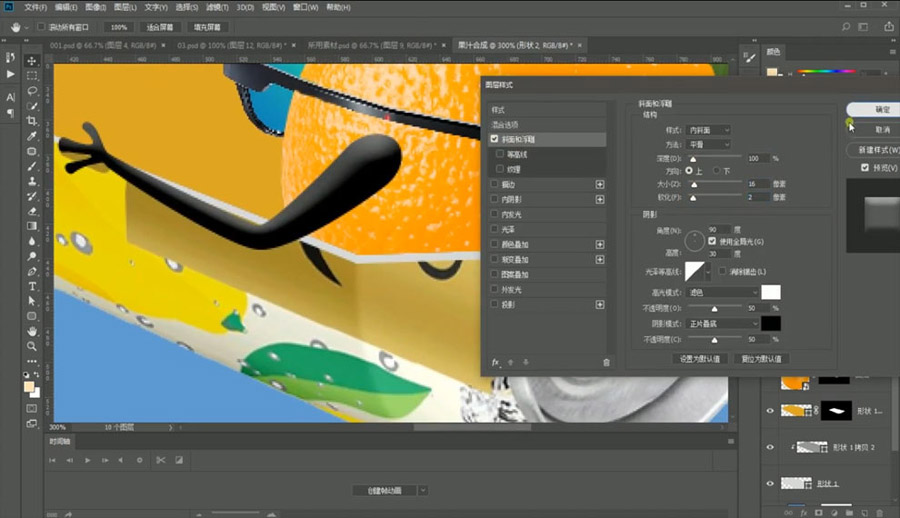
Task: Select the Horizontal Type tool
Action: click(x=32, y=286)
